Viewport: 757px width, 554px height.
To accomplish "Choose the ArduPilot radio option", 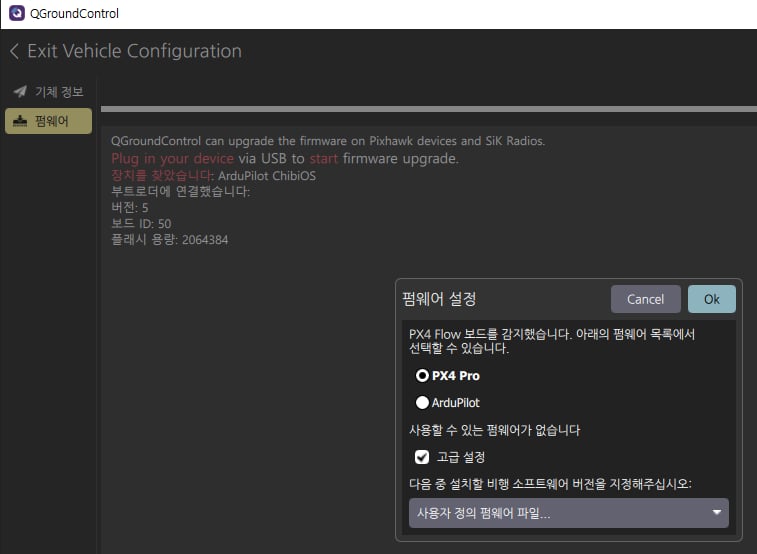I will click(x=422, y=403).
